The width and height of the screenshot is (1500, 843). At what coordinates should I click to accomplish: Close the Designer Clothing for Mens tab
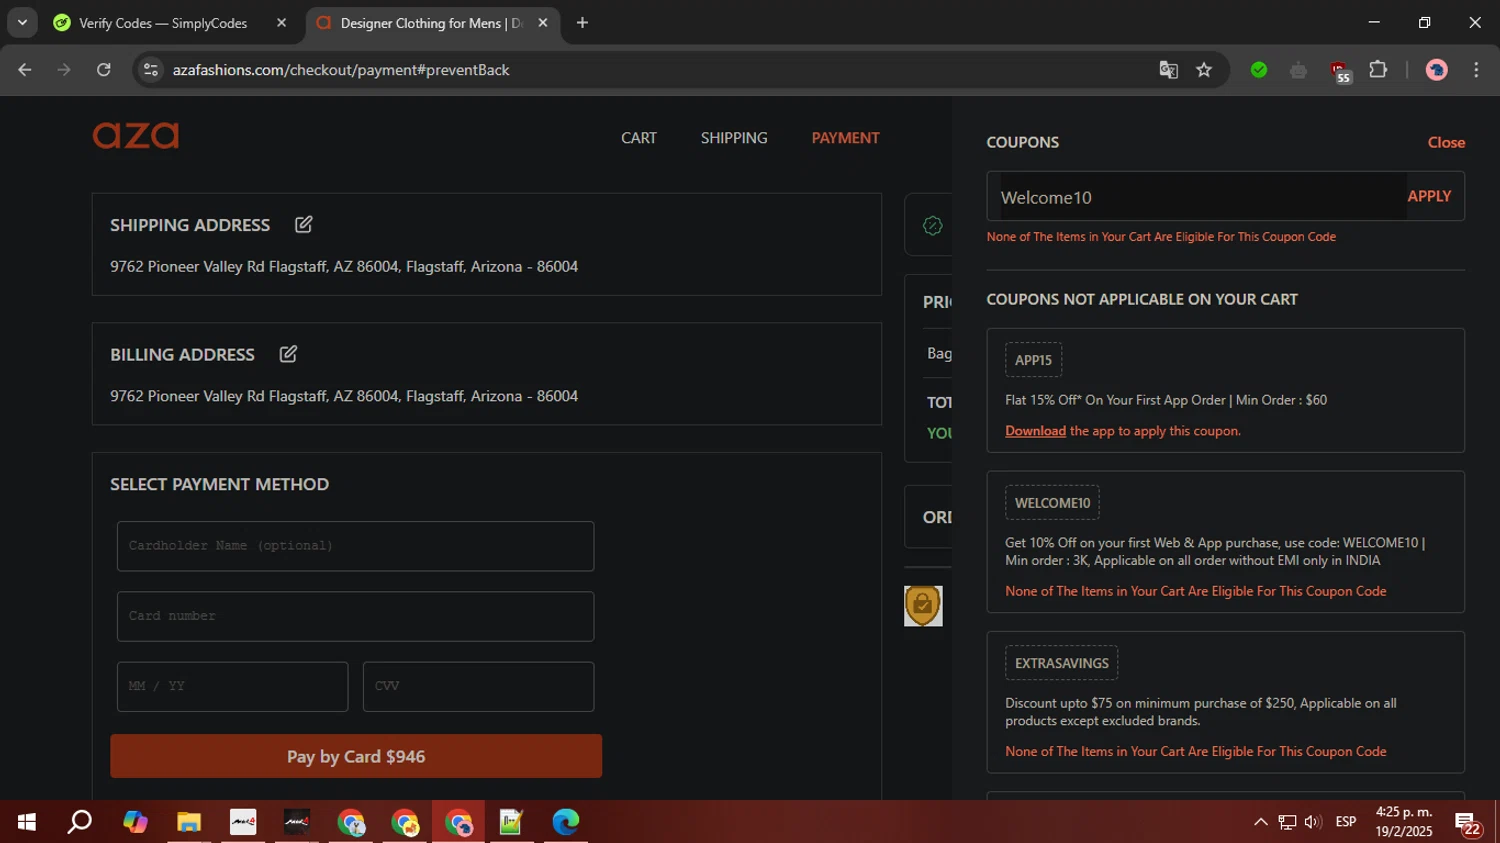(x=543, y=23)
